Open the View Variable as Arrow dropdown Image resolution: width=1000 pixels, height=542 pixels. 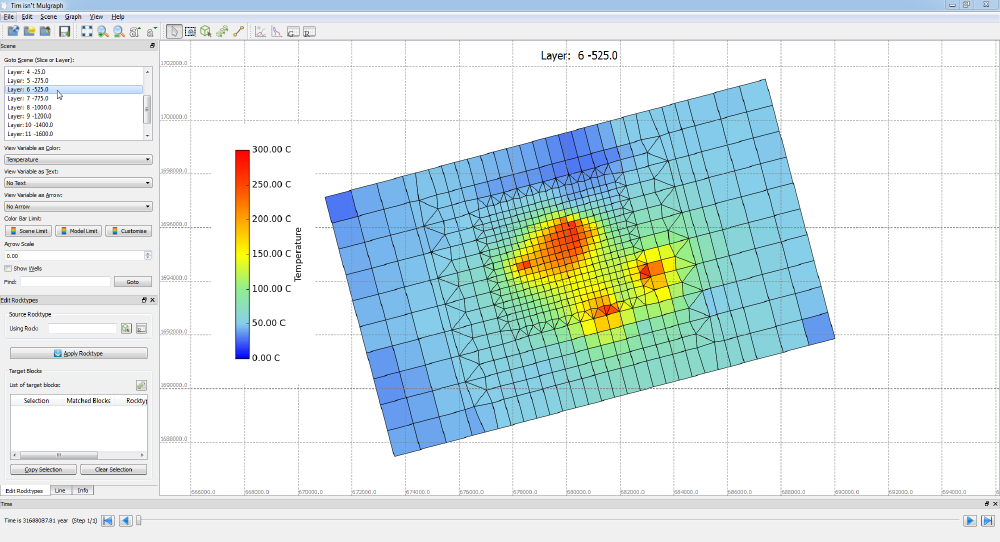[78, 207]
